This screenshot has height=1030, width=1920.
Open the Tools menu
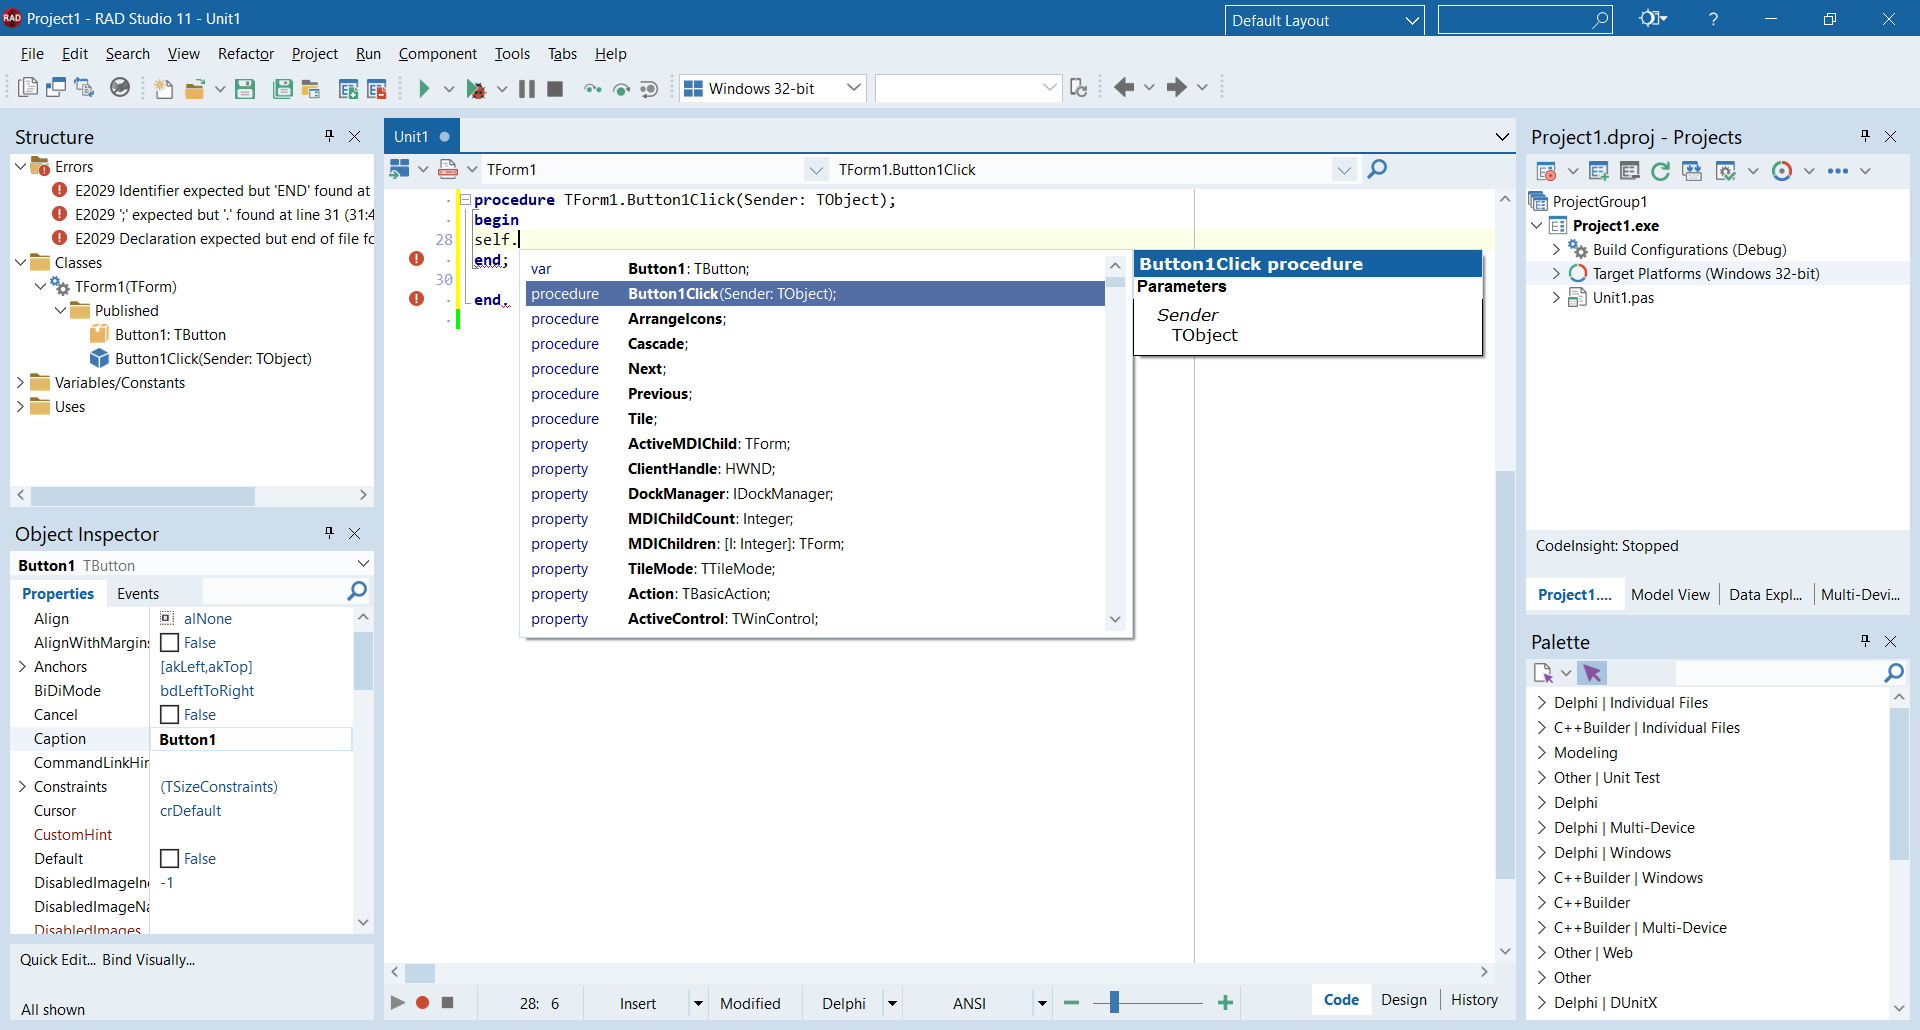(512, 54)
